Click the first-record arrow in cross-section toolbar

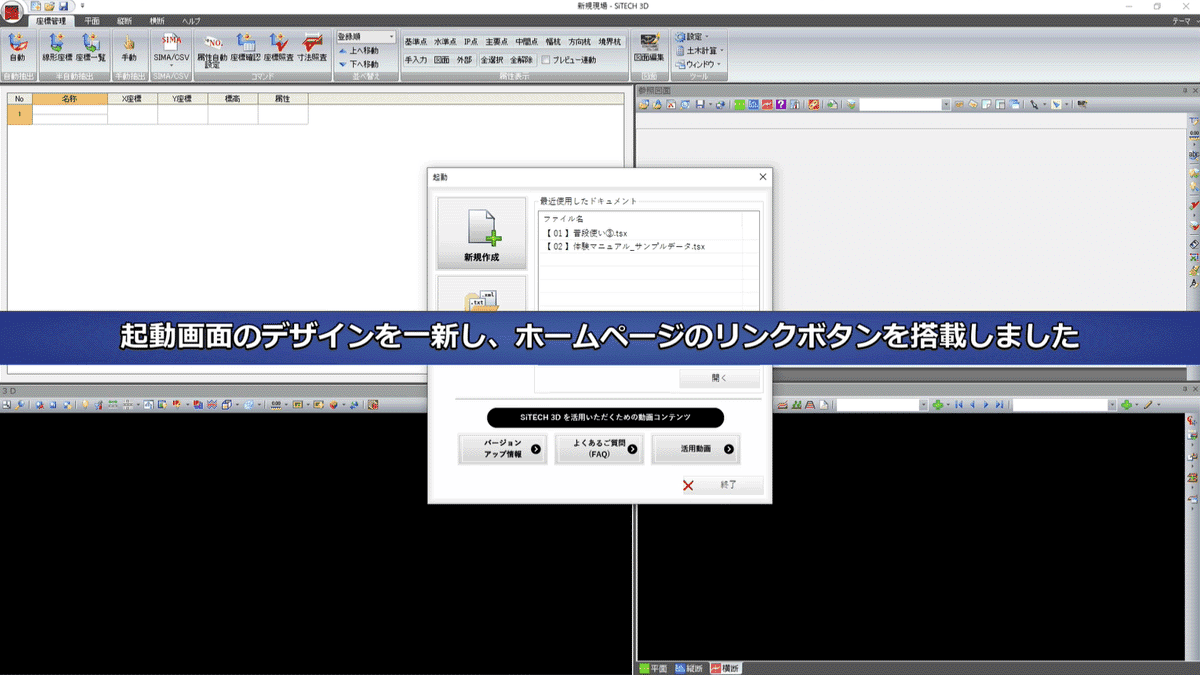[959, 405]
